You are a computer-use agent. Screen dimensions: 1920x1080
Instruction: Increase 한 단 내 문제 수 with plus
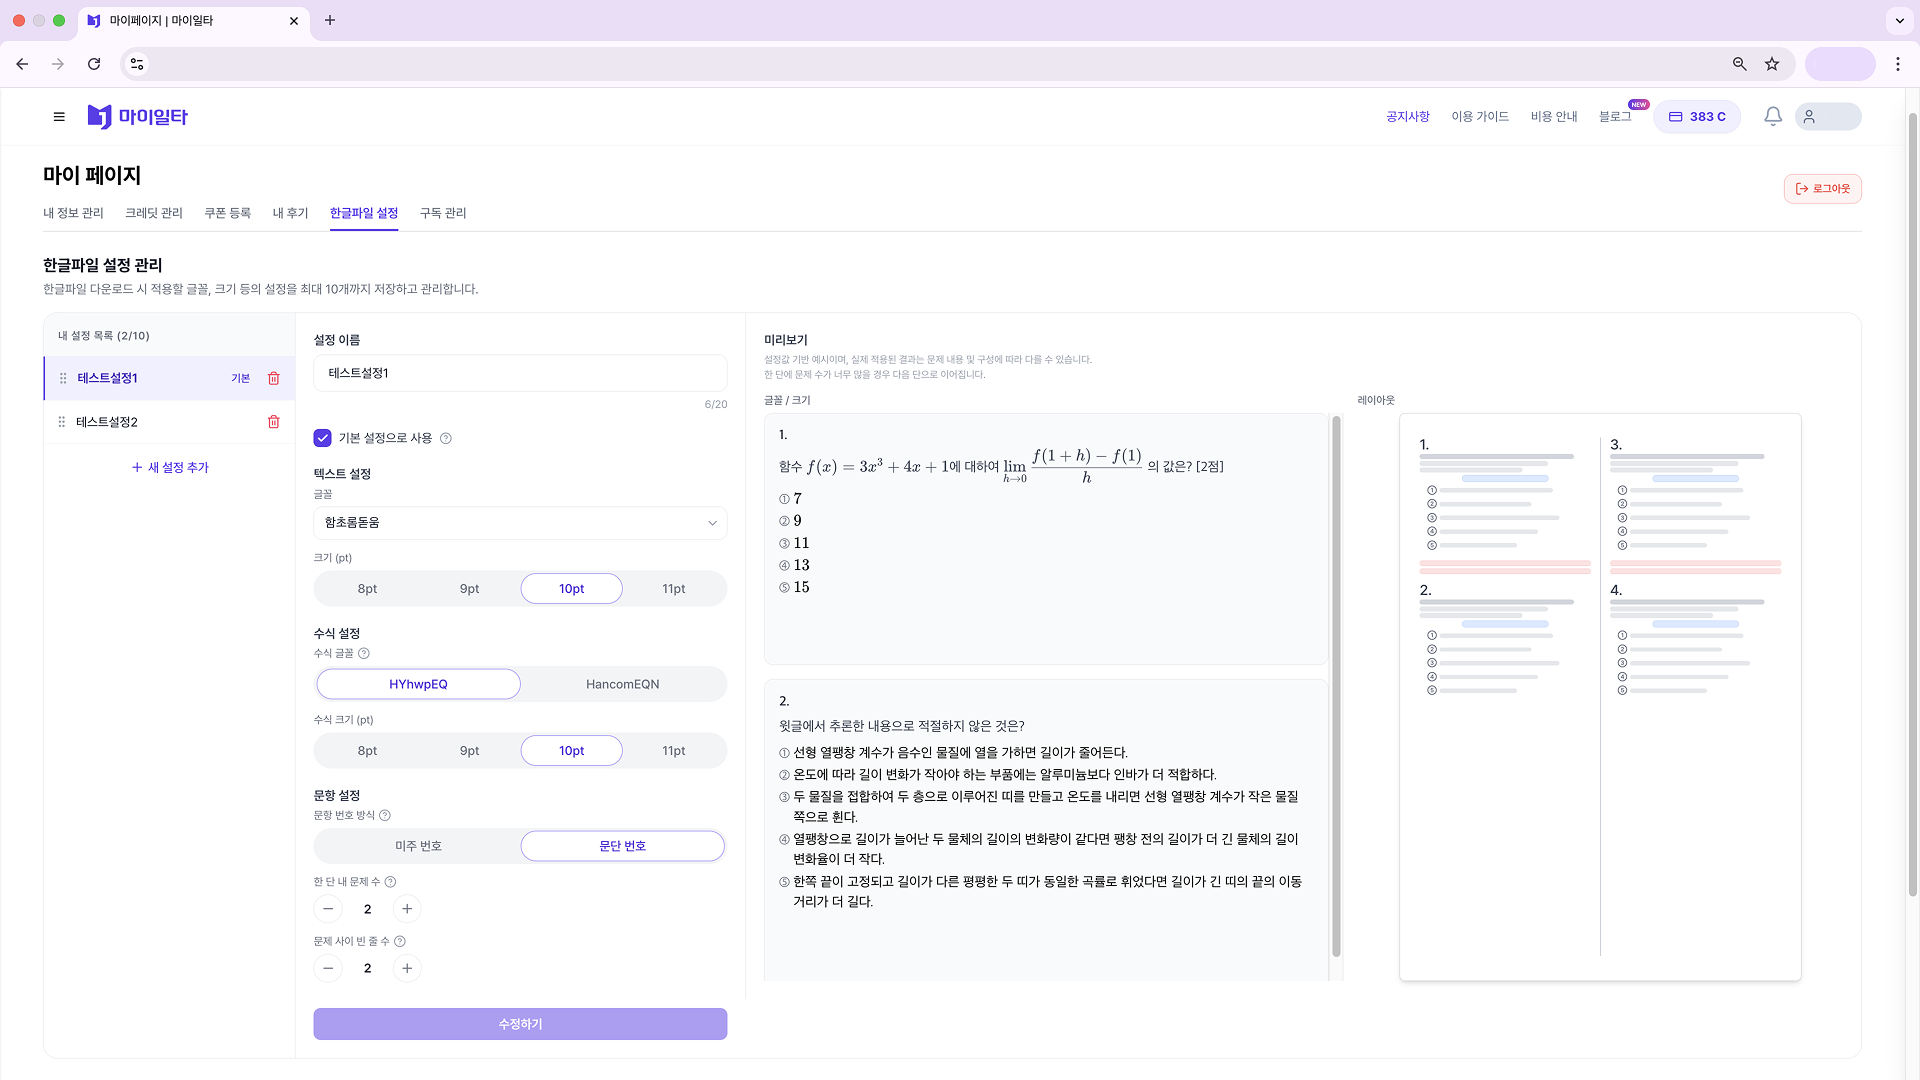coord(407,909)
